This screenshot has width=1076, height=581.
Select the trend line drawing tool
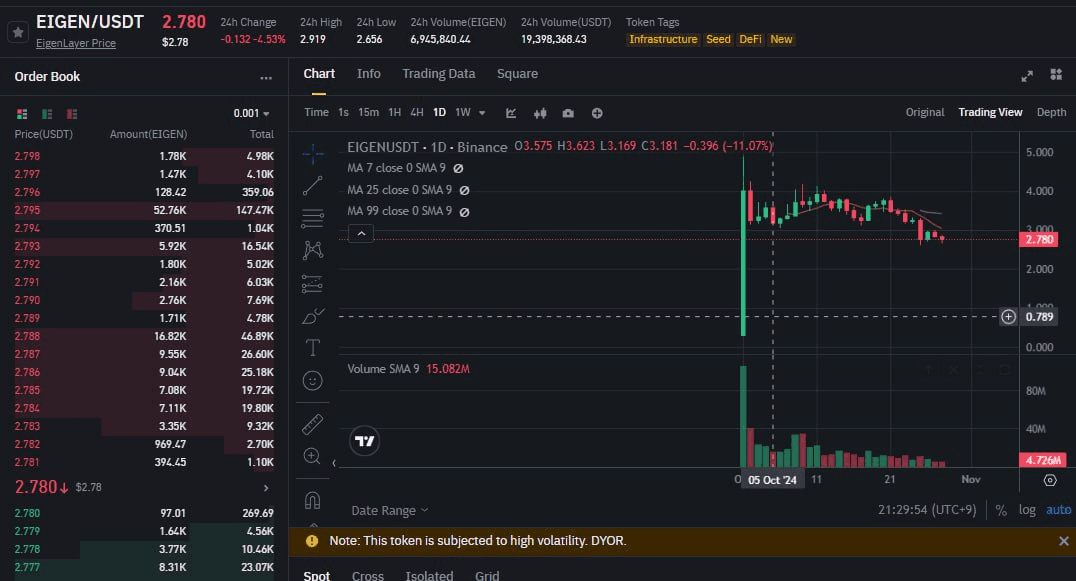313,186
